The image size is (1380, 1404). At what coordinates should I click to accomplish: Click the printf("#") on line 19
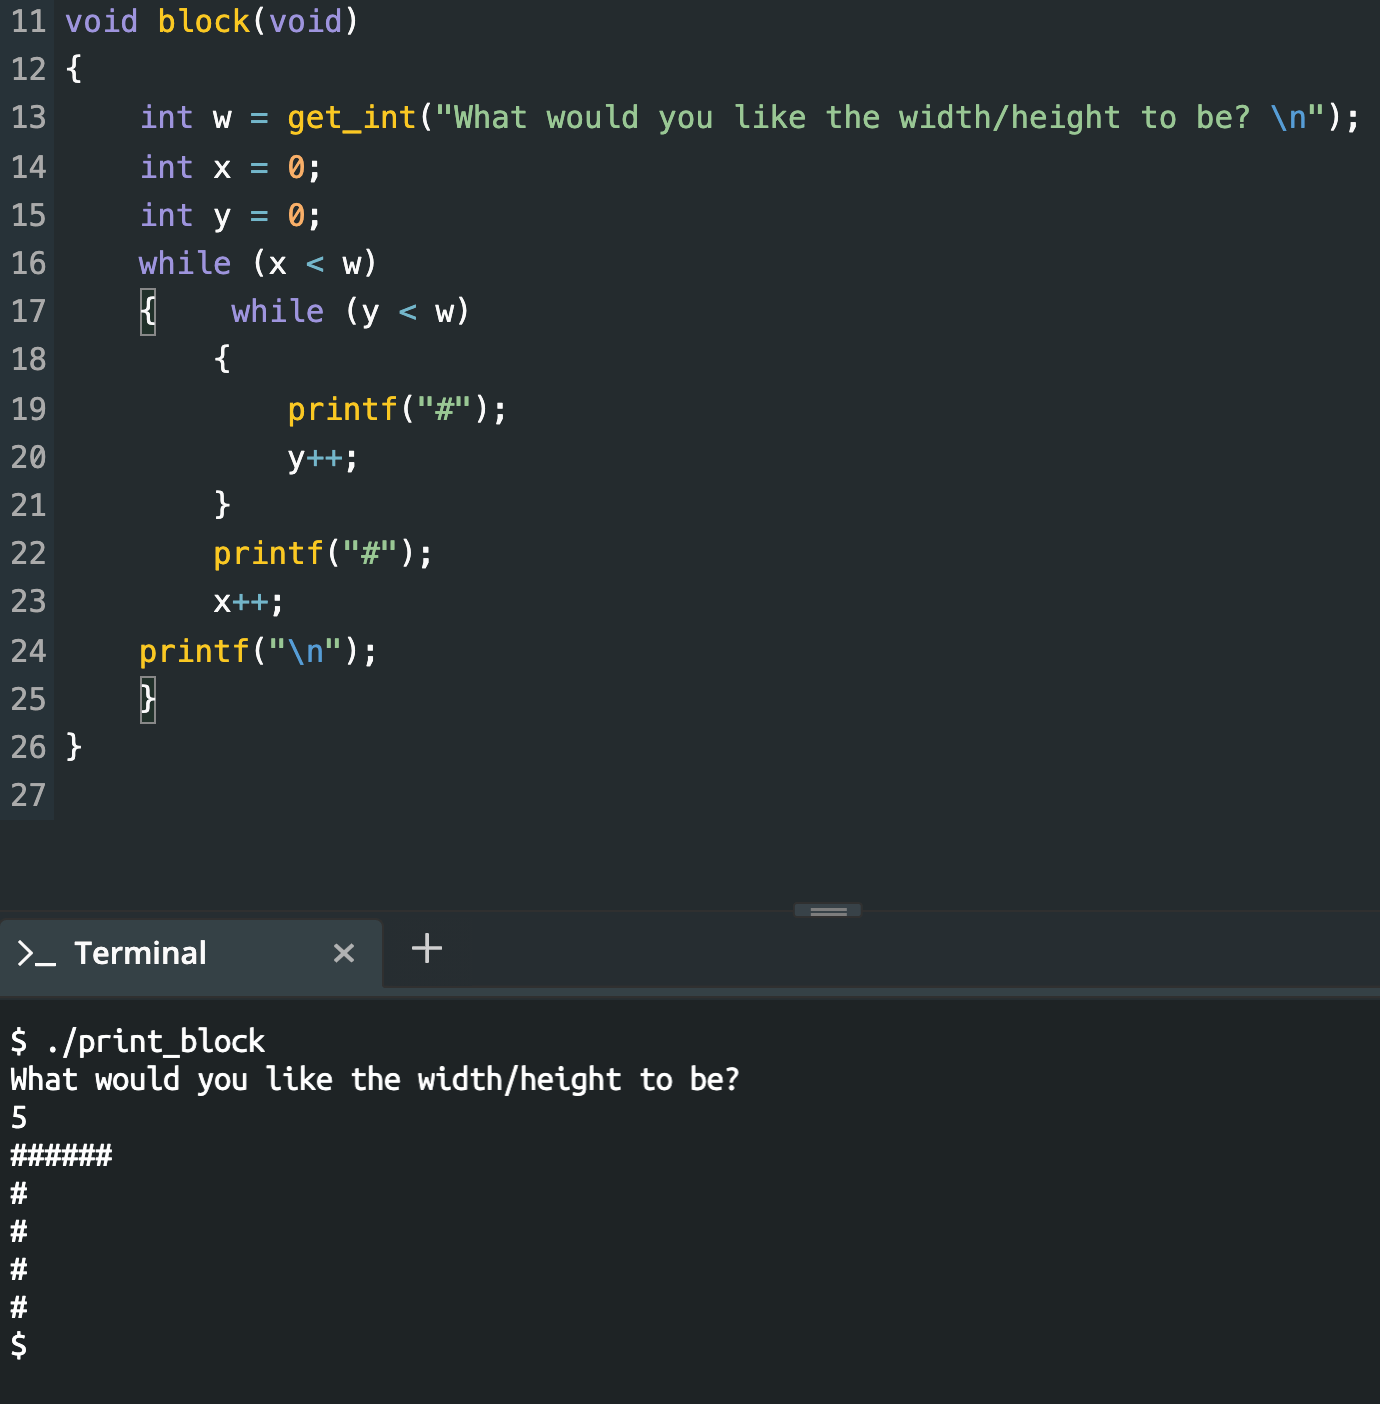click(397, 409)
